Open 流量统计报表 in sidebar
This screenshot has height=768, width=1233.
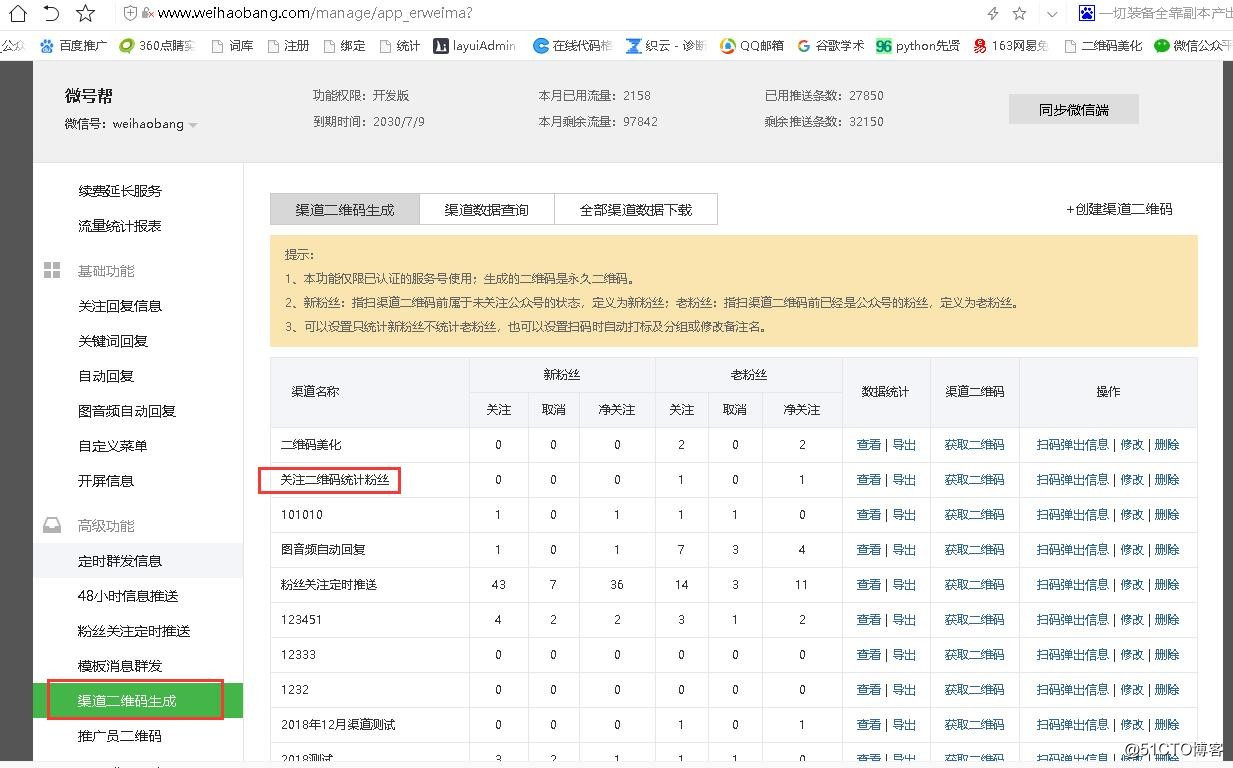pos(120,226)
